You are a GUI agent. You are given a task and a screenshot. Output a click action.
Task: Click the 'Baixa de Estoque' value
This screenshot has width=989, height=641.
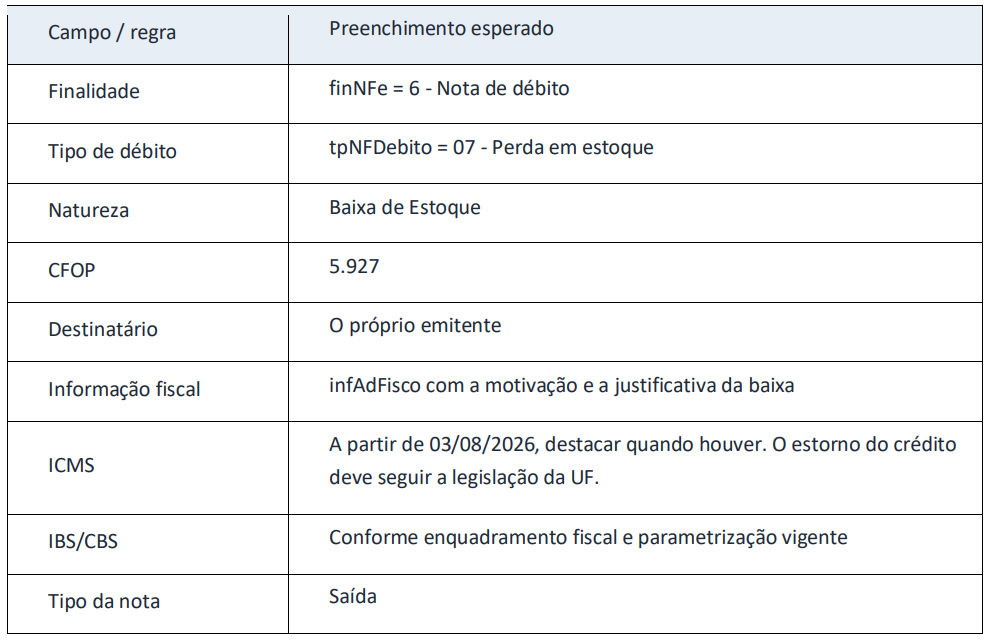coord(405,208)
